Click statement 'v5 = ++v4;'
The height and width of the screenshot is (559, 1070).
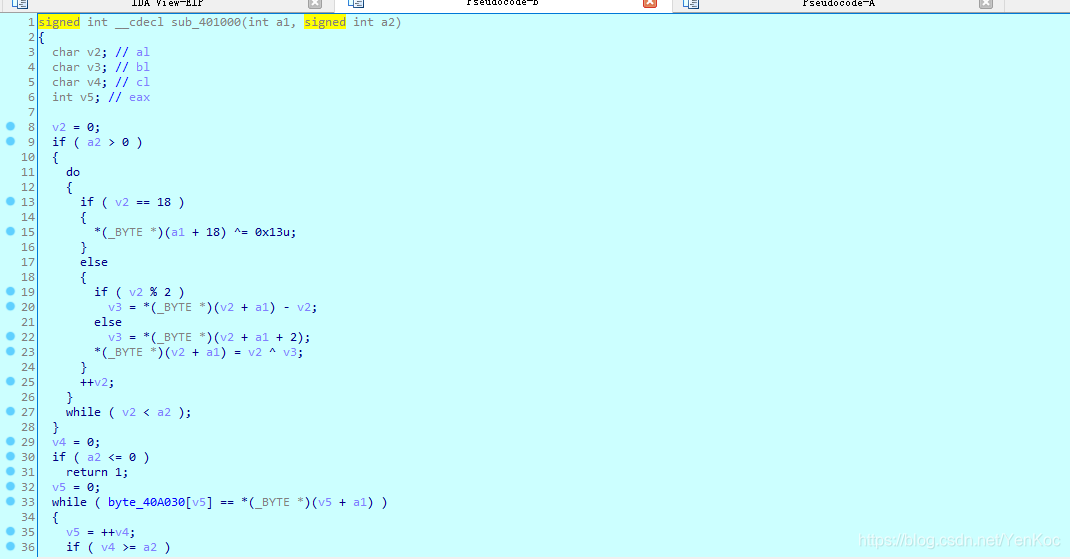(100, 532)
